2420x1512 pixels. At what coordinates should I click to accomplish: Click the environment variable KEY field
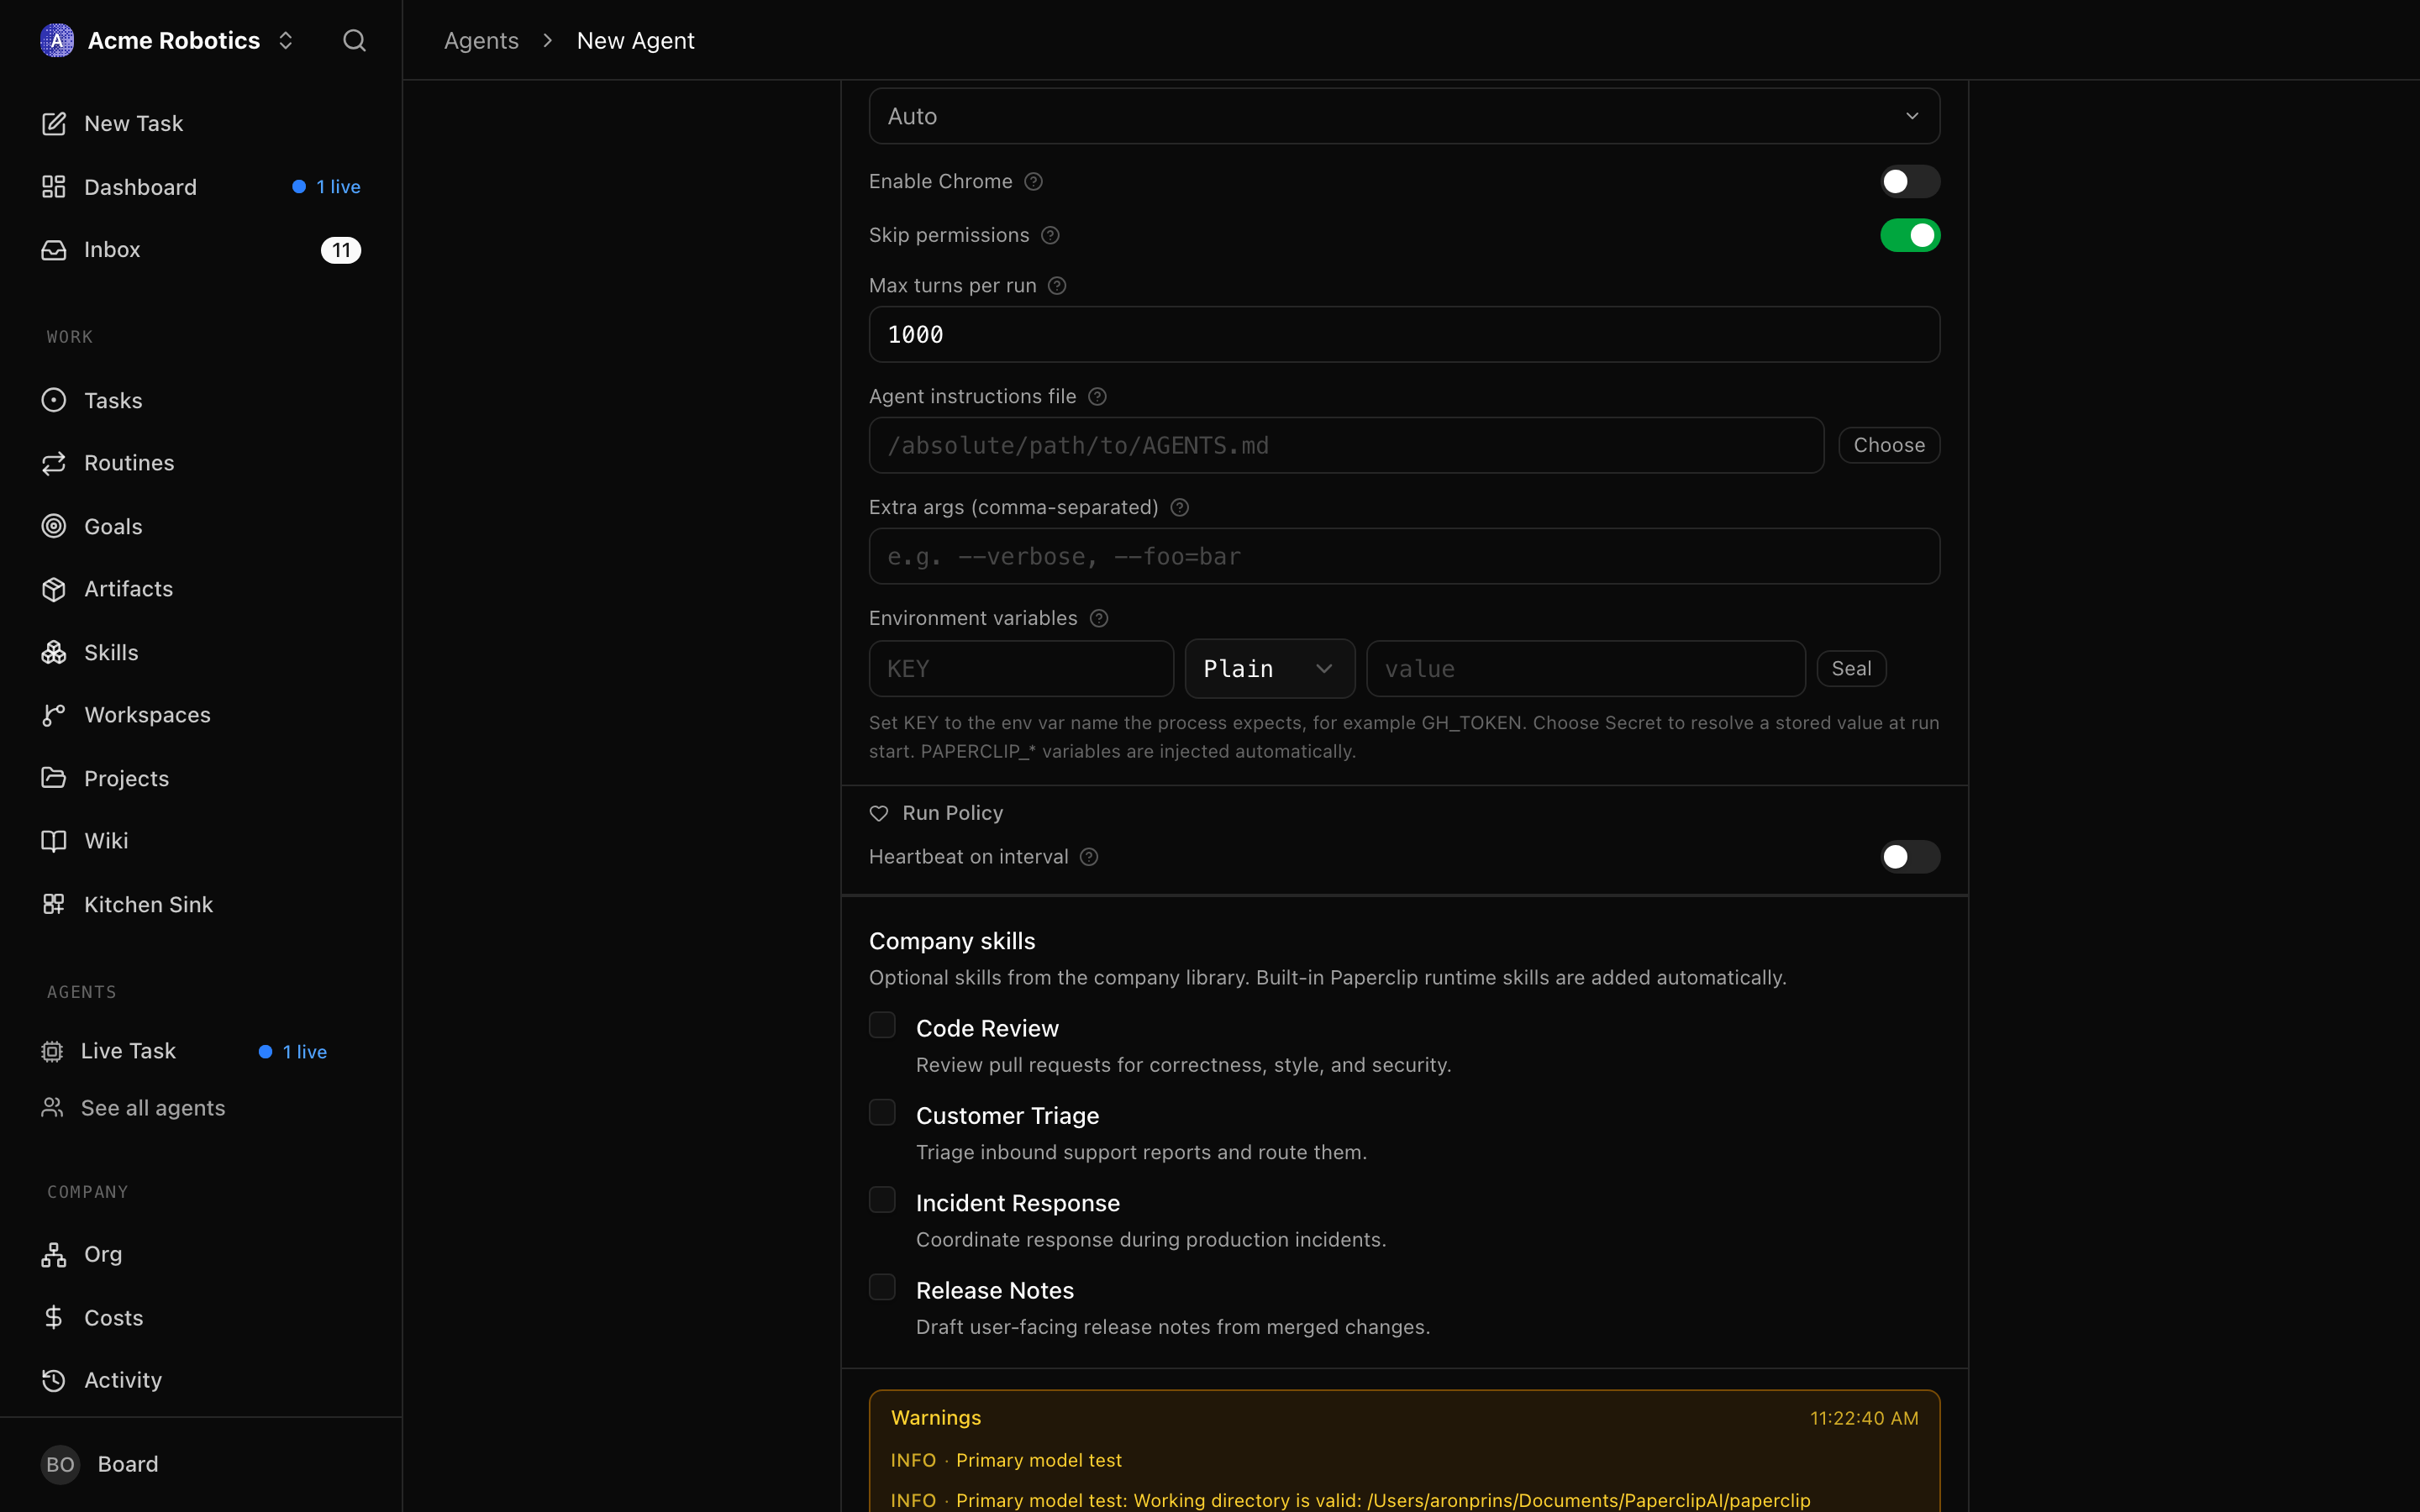coord(1021,668)
